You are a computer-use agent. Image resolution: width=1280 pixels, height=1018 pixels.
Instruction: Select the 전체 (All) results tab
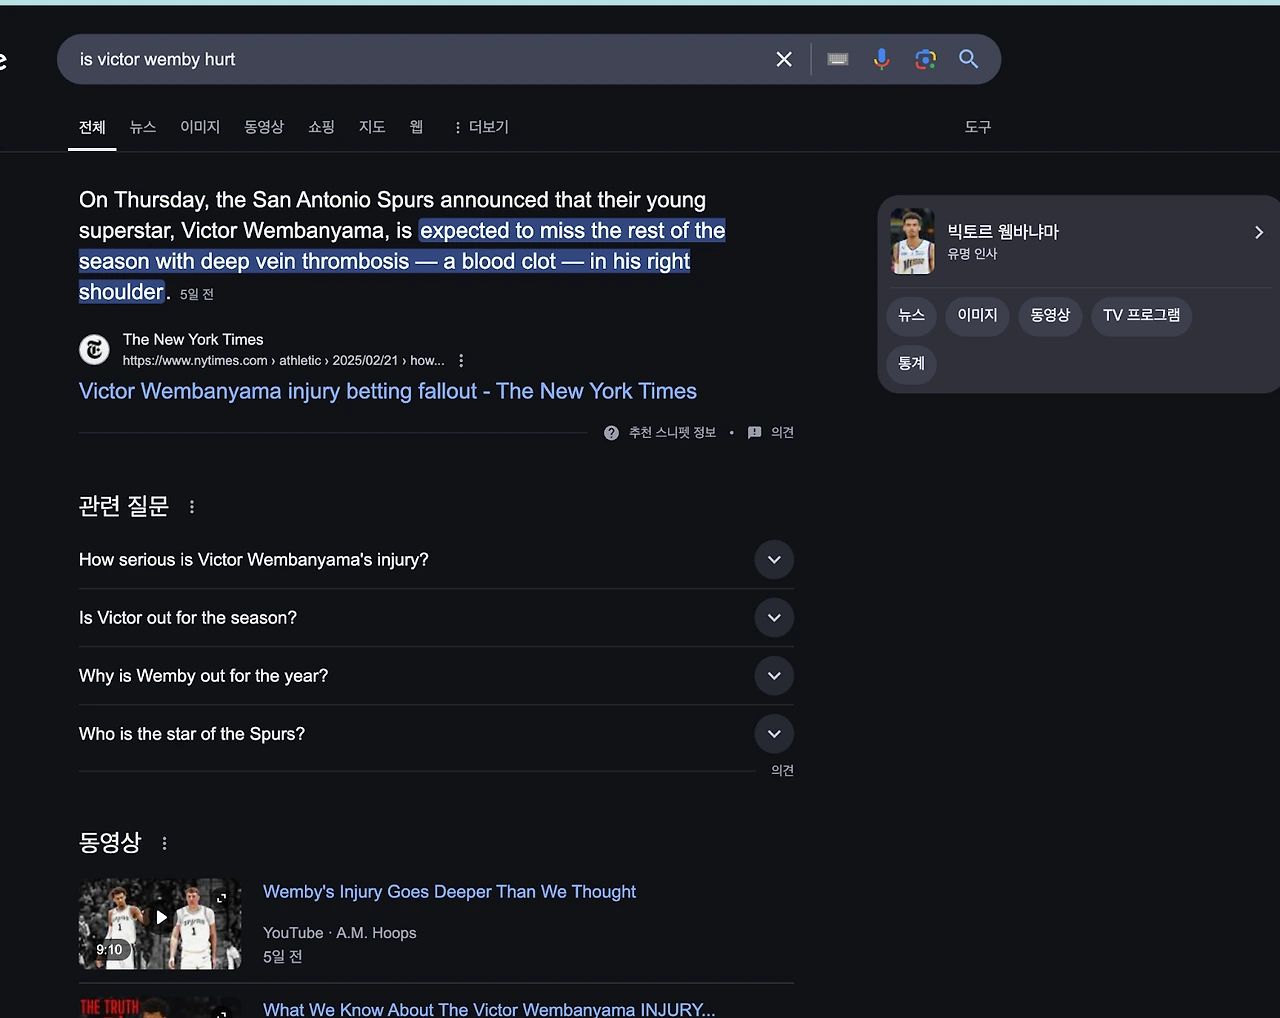tap(92, 128)
